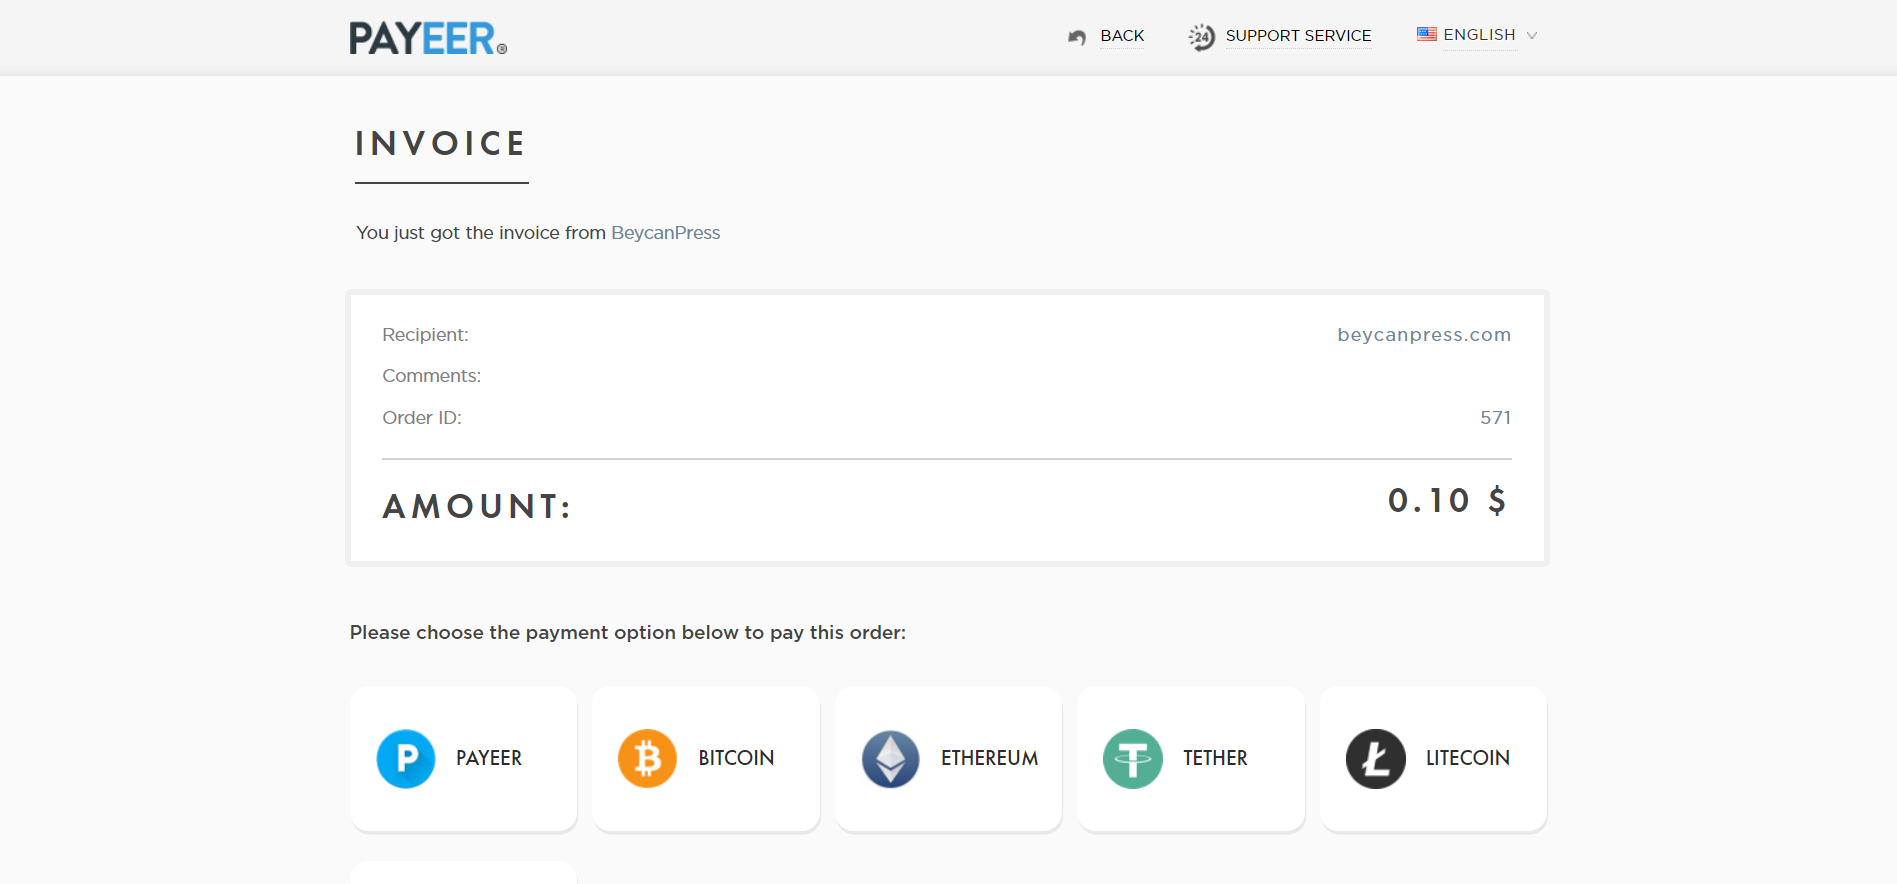Select Bitcoin payment option label
1897x884 pixels.
[736, 758]
